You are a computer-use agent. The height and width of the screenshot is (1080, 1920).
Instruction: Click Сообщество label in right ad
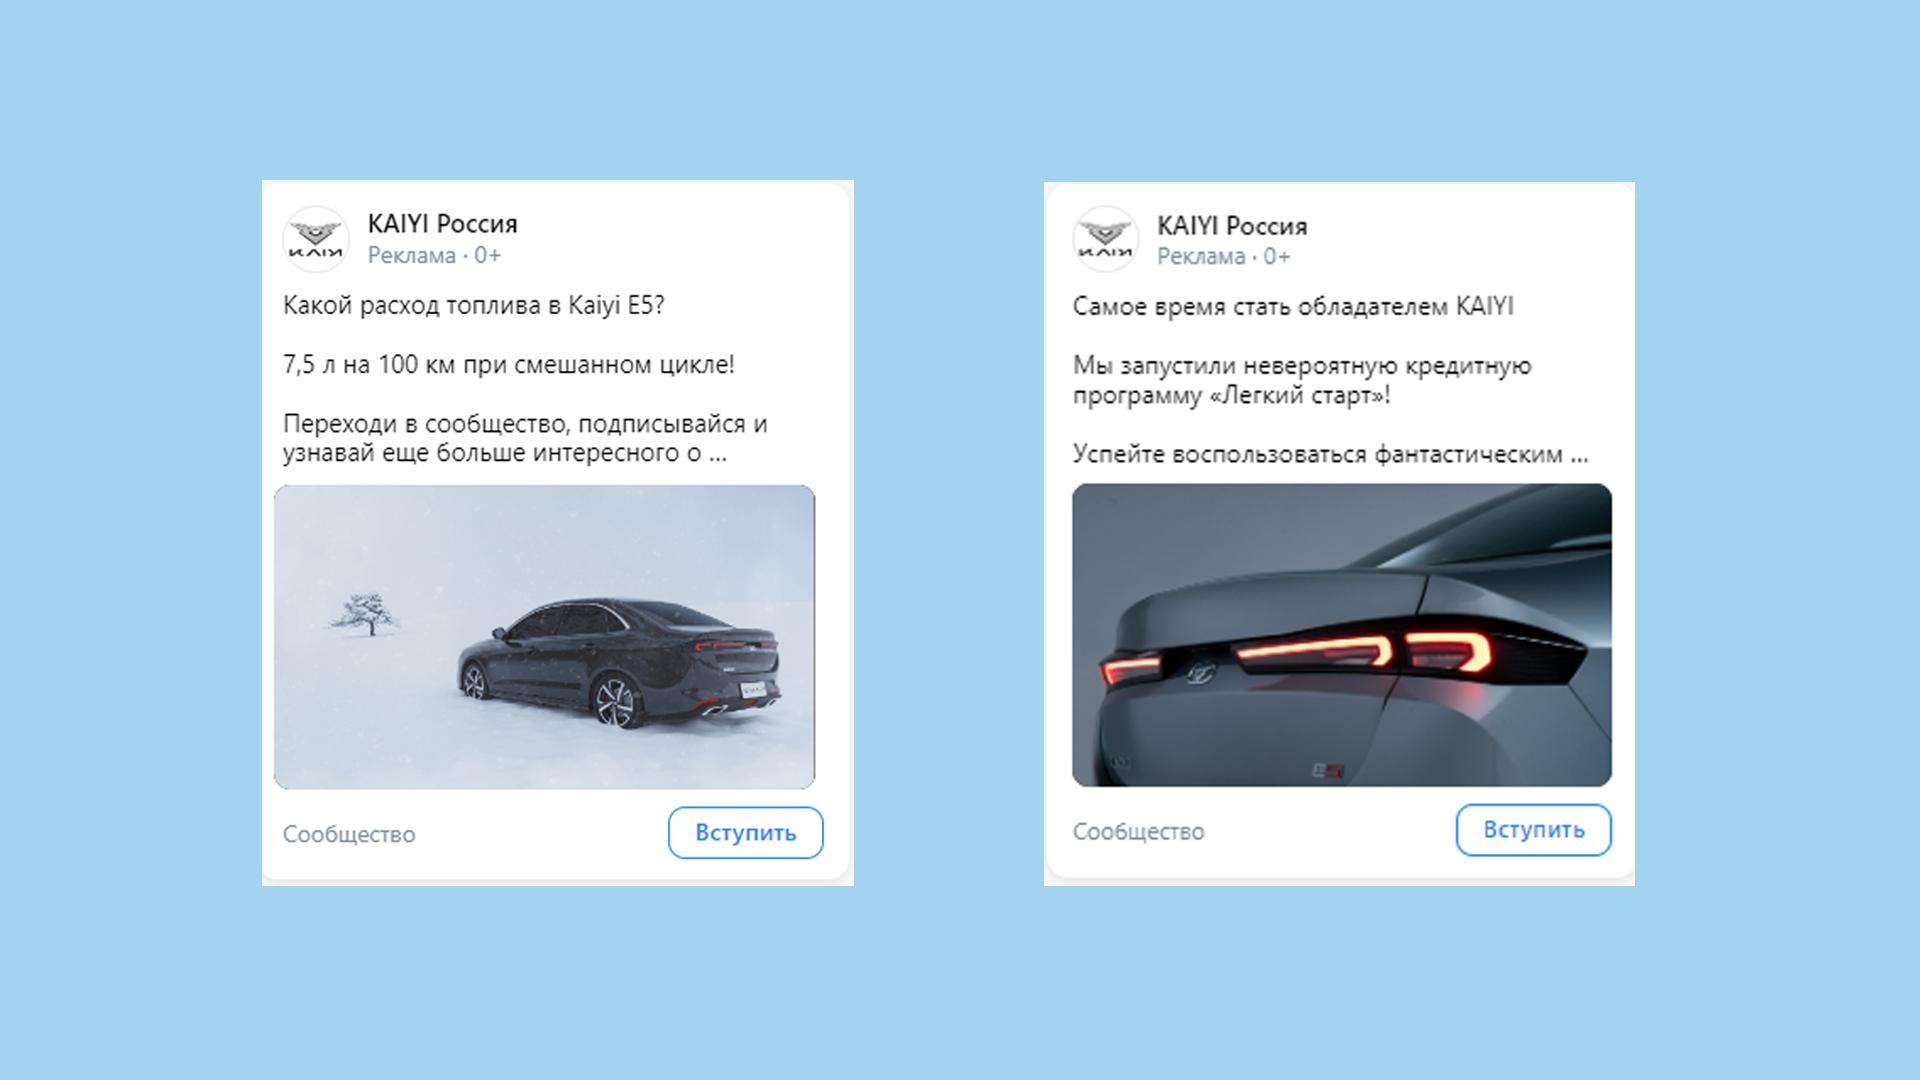(x=1139, y=832)
